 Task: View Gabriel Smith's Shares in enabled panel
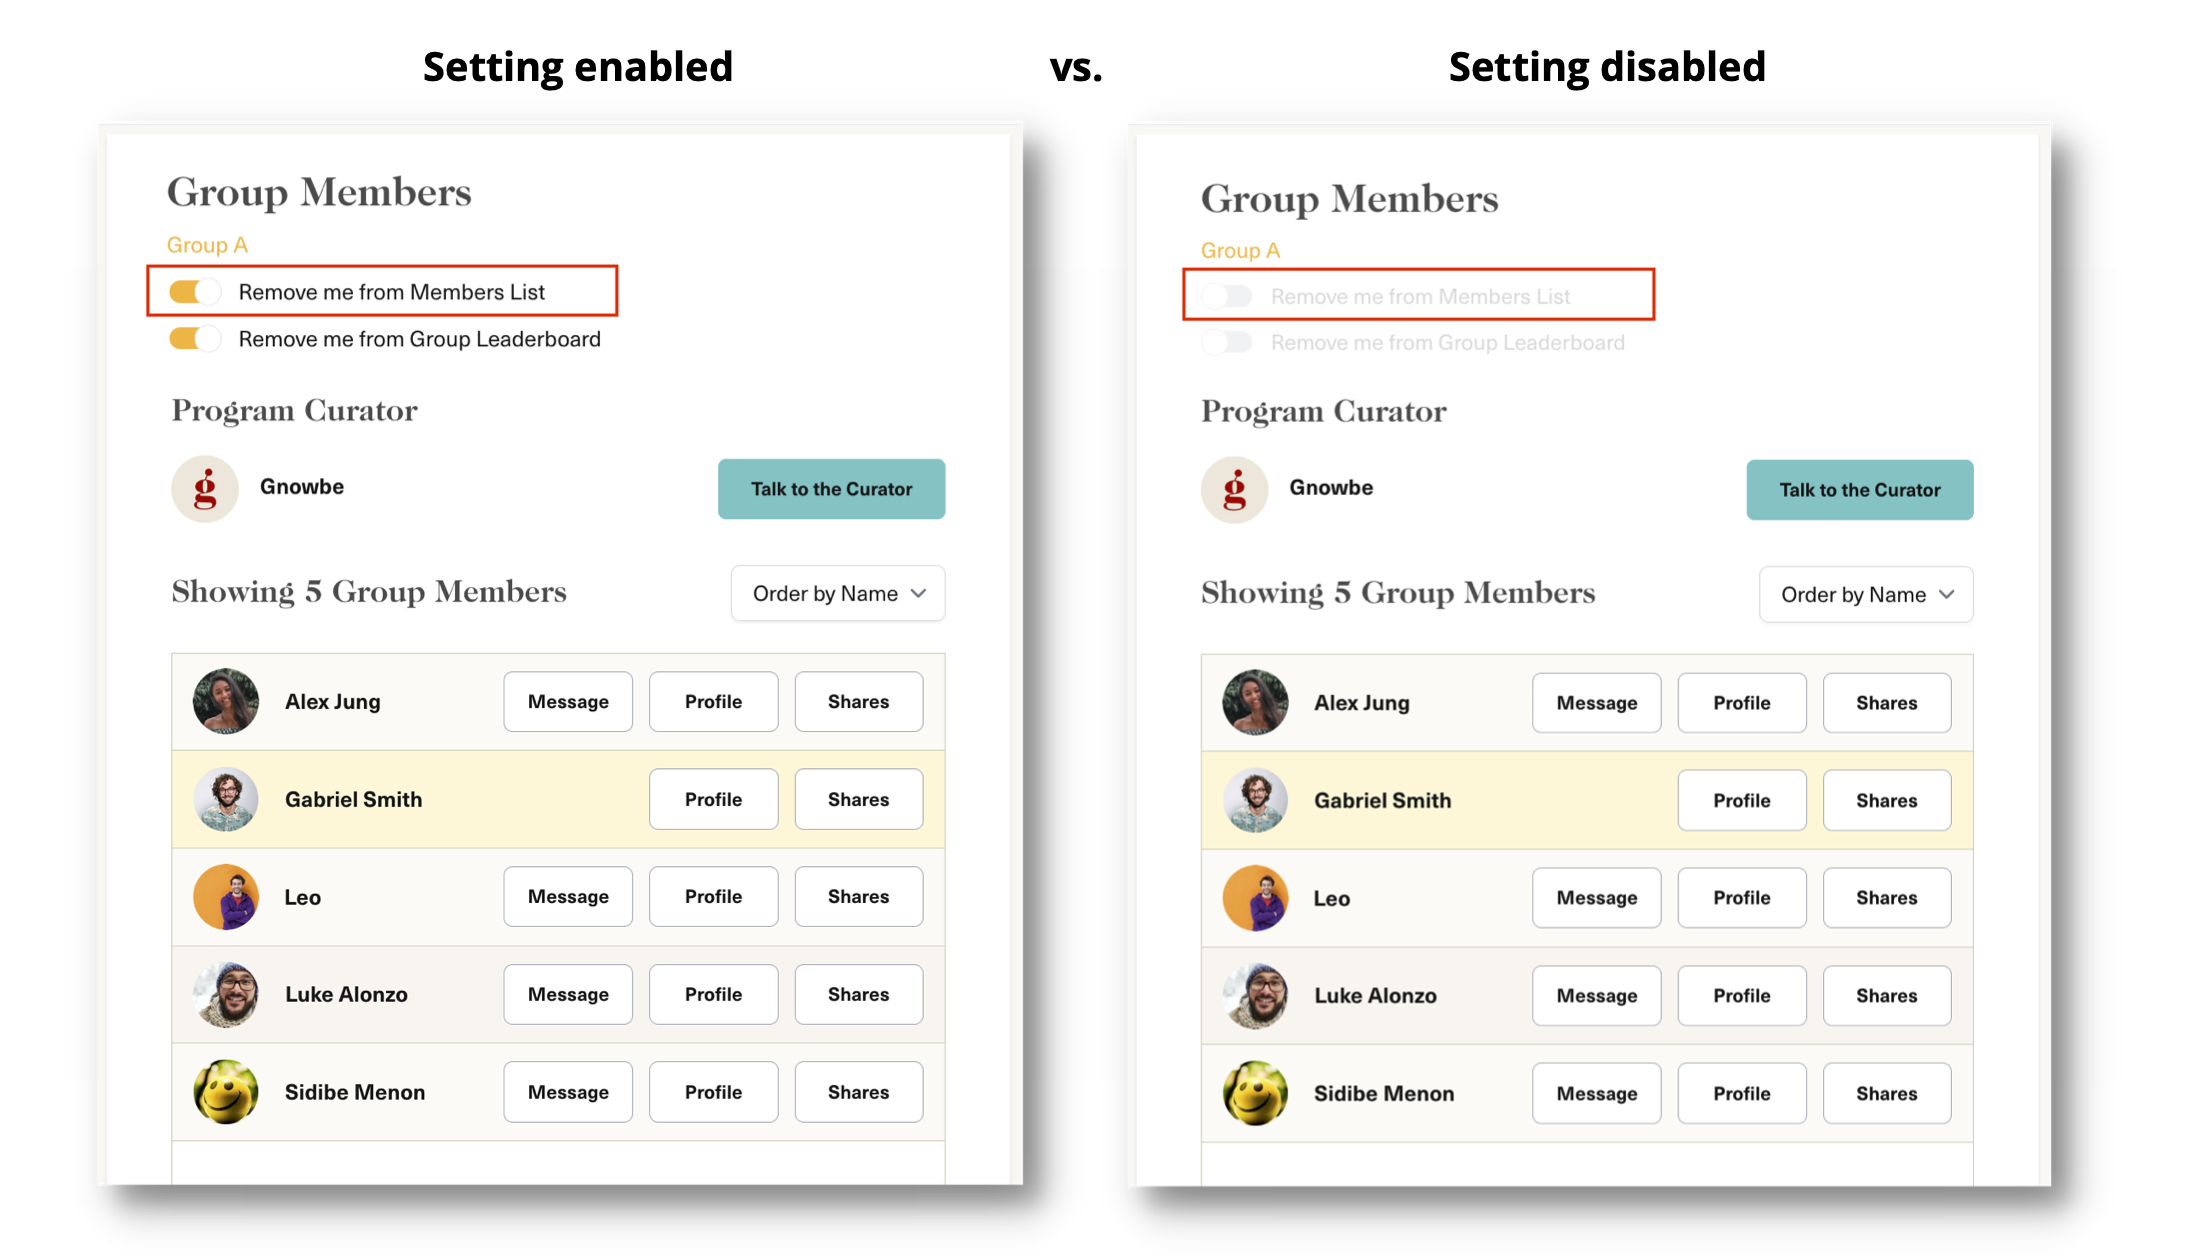(858, 799)
